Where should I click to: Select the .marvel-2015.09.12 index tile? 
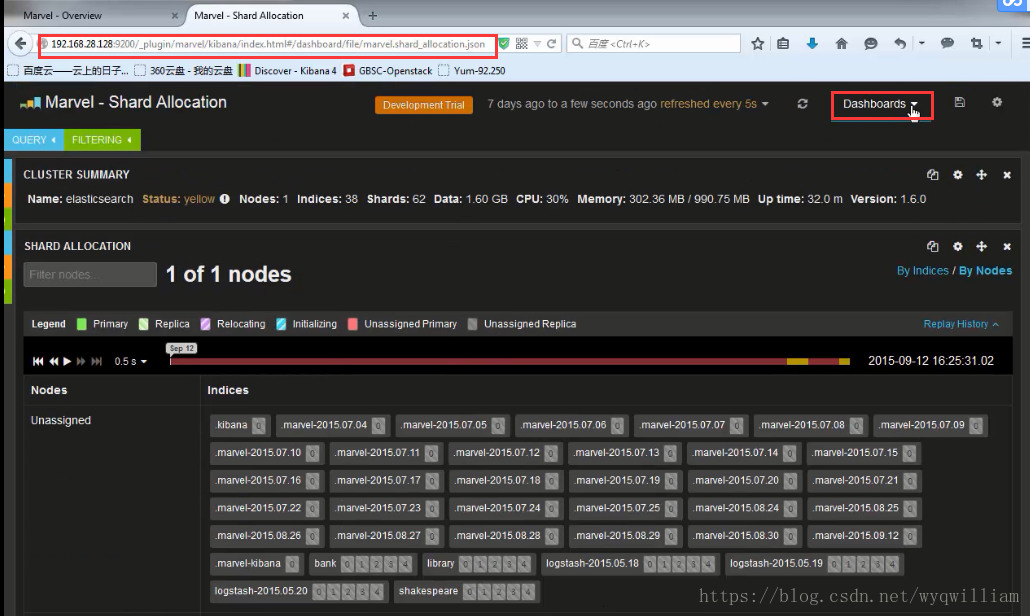coord(864,536)
